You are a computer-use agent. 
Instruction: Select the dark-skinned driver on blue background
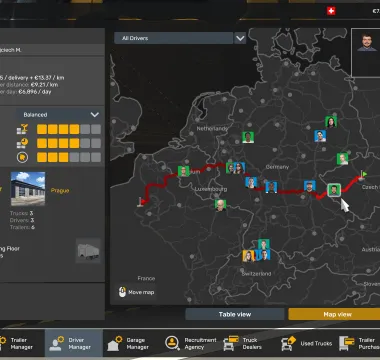[271, 187]
